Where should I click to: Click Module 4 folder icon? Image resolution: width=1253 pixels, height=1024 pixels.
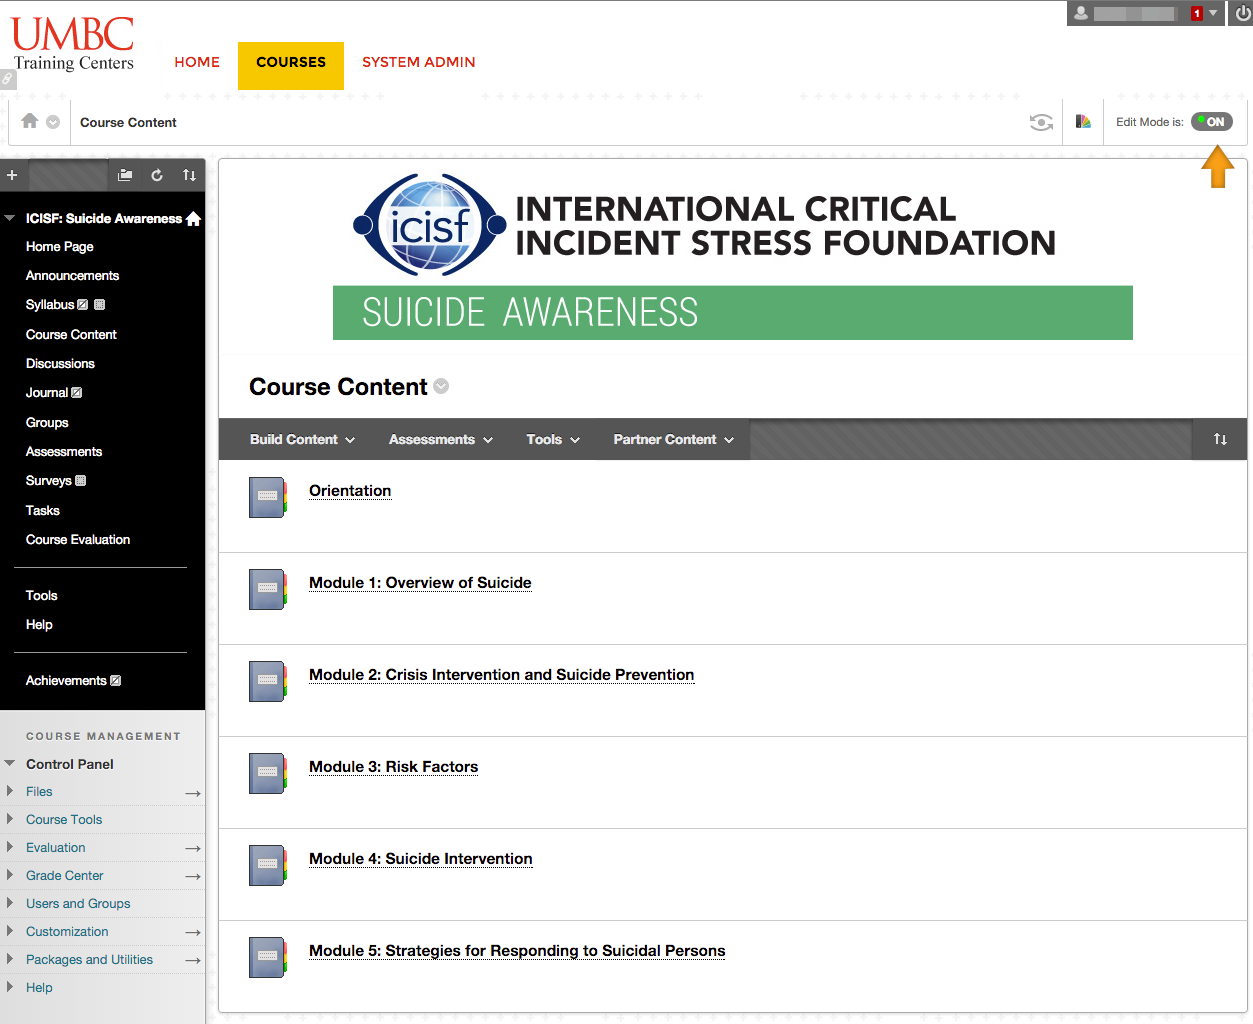268,865
